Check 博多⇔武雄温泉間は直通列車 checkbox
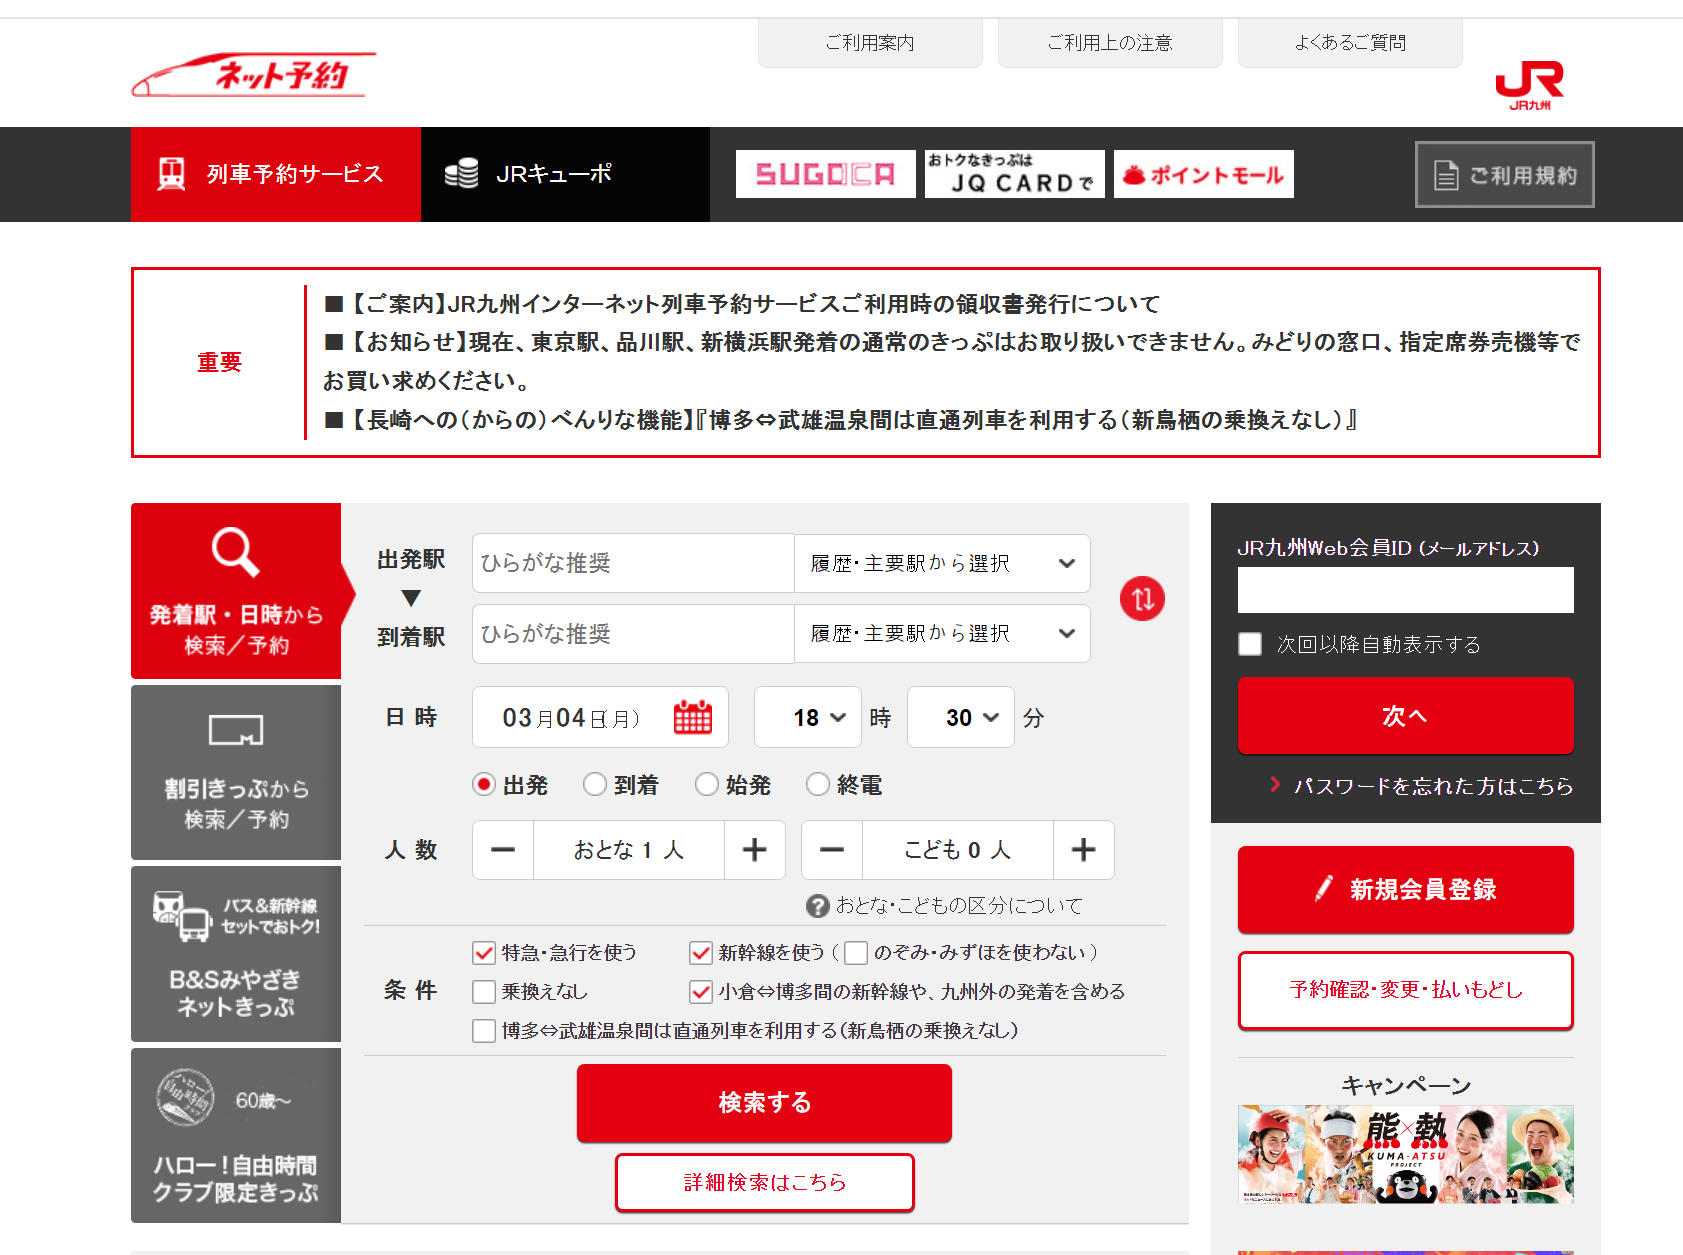The height and width of the screenshot is (1255, 1683). click(484, 1031)
